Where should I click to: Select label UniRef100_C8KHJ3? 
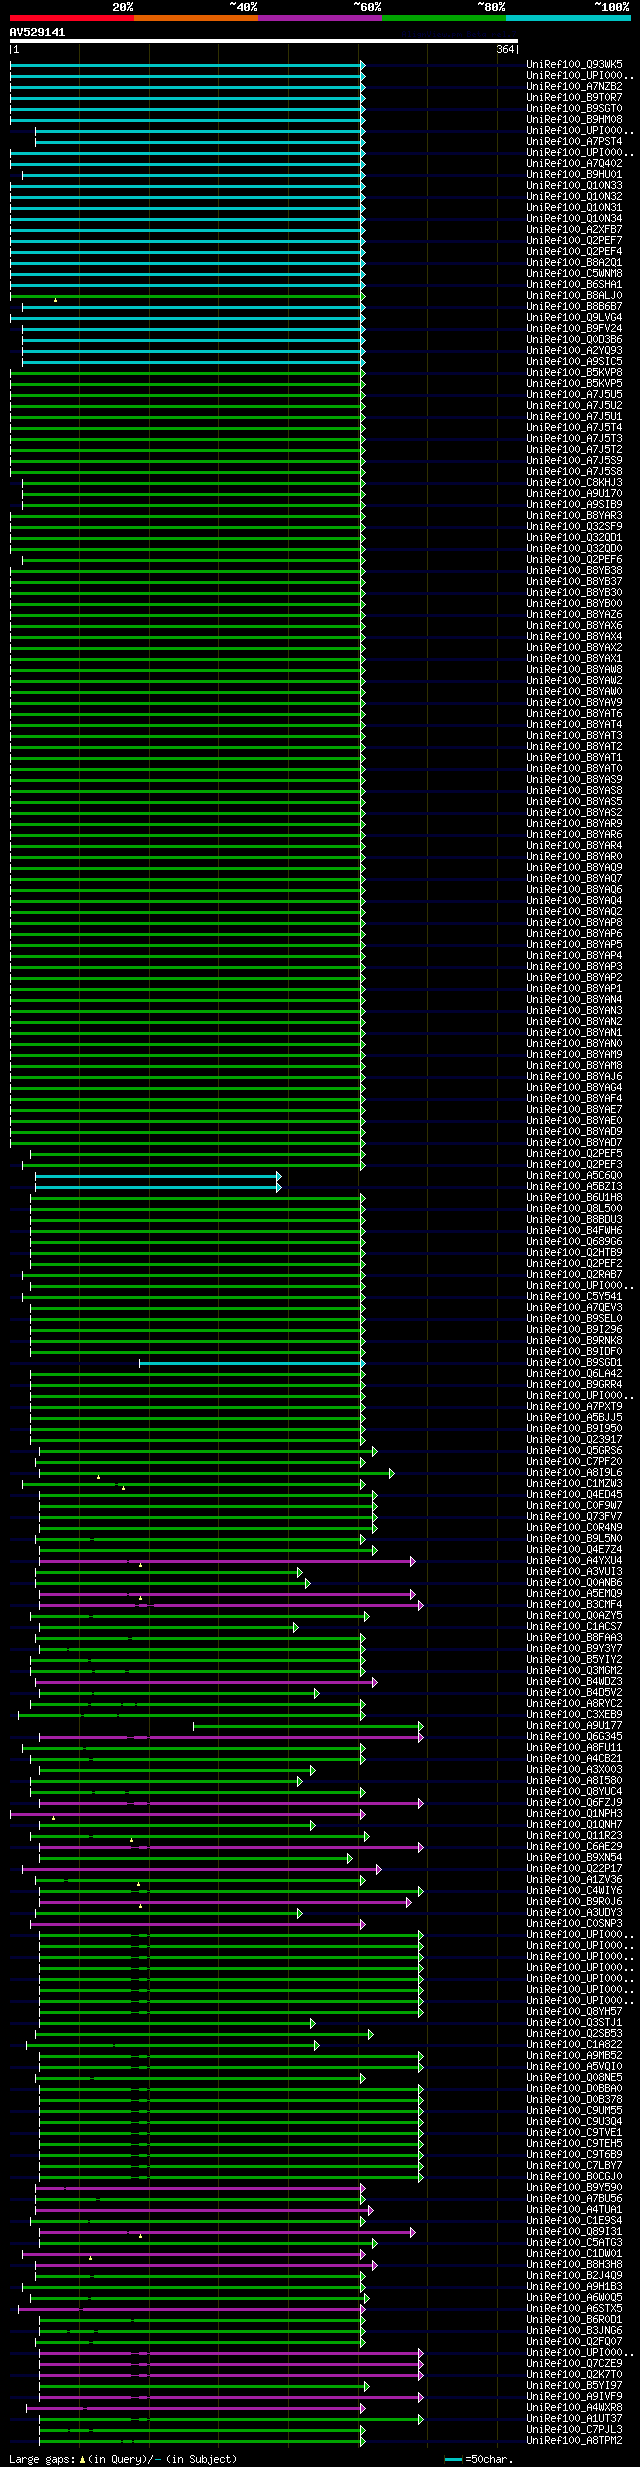[x=574, y=482]
